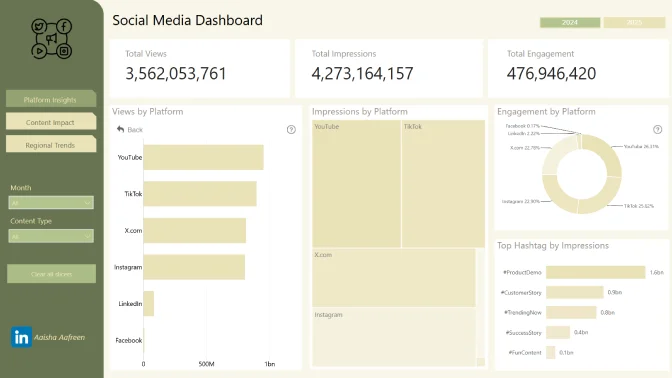Select the YouTube bar in Views chart
Image resolution: width=672 pixels, height=378 pixels.
[x=204, y=157]
